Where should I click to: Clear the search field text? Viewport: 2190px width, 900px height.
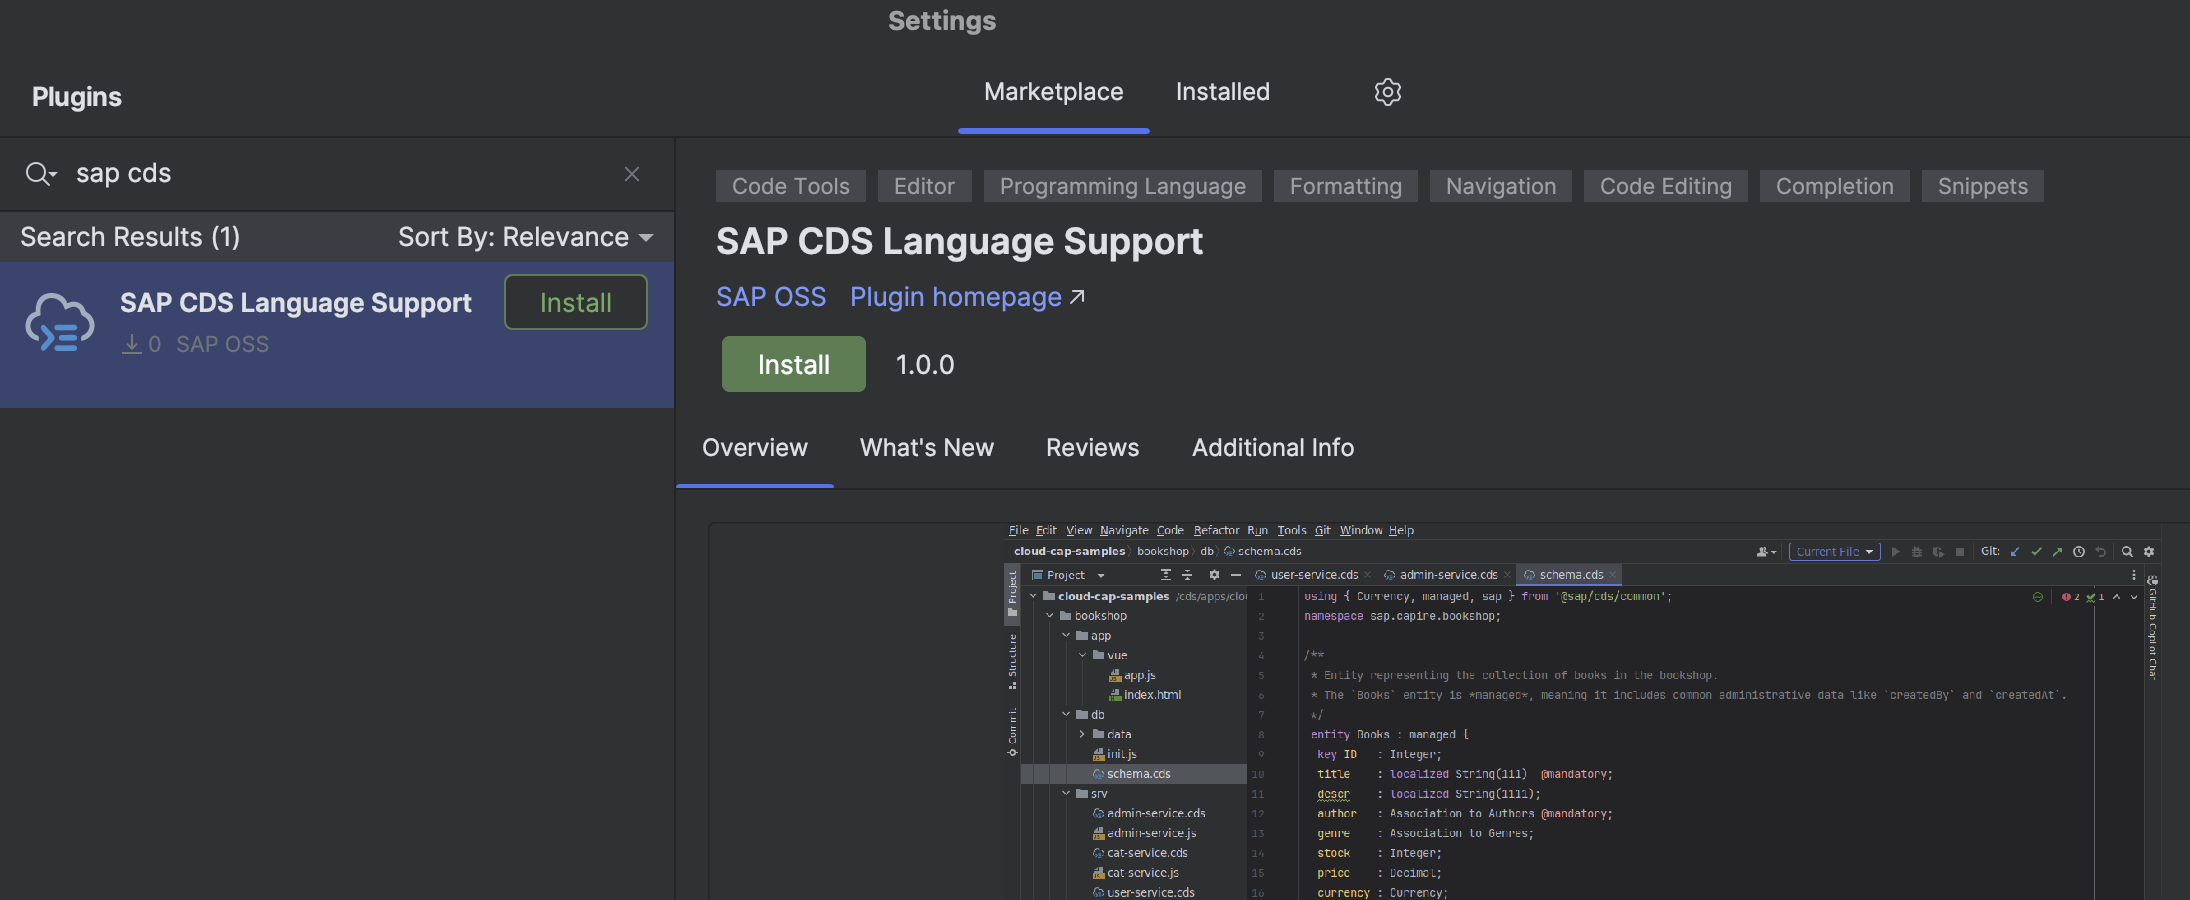(632, 174)
